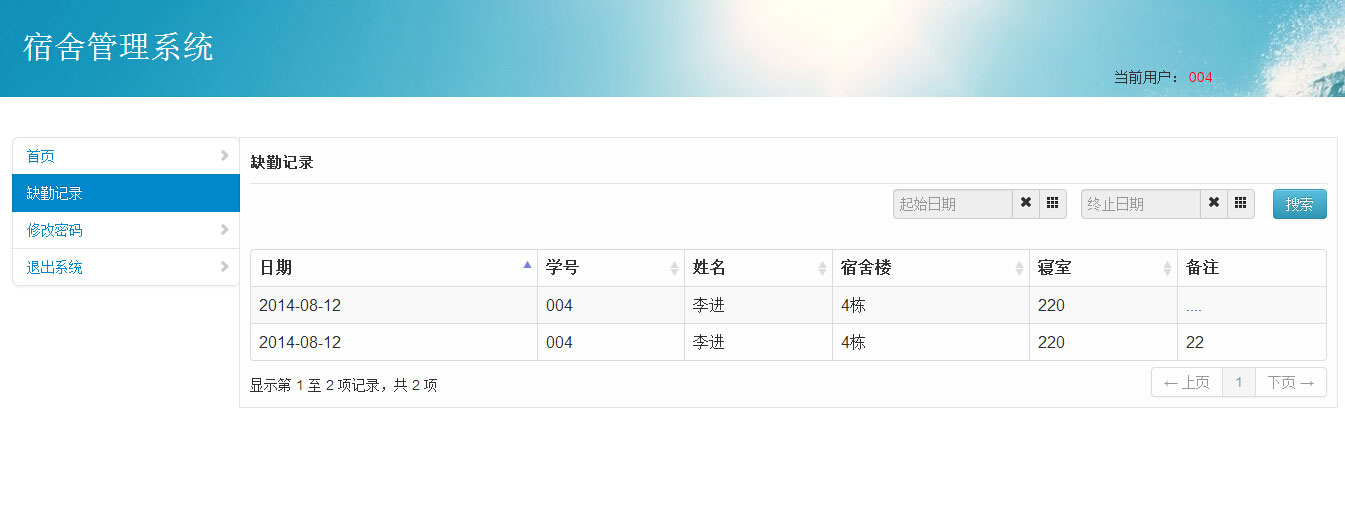Go to the next page with 下页

pyautogui.click(x=1290, y=383)
